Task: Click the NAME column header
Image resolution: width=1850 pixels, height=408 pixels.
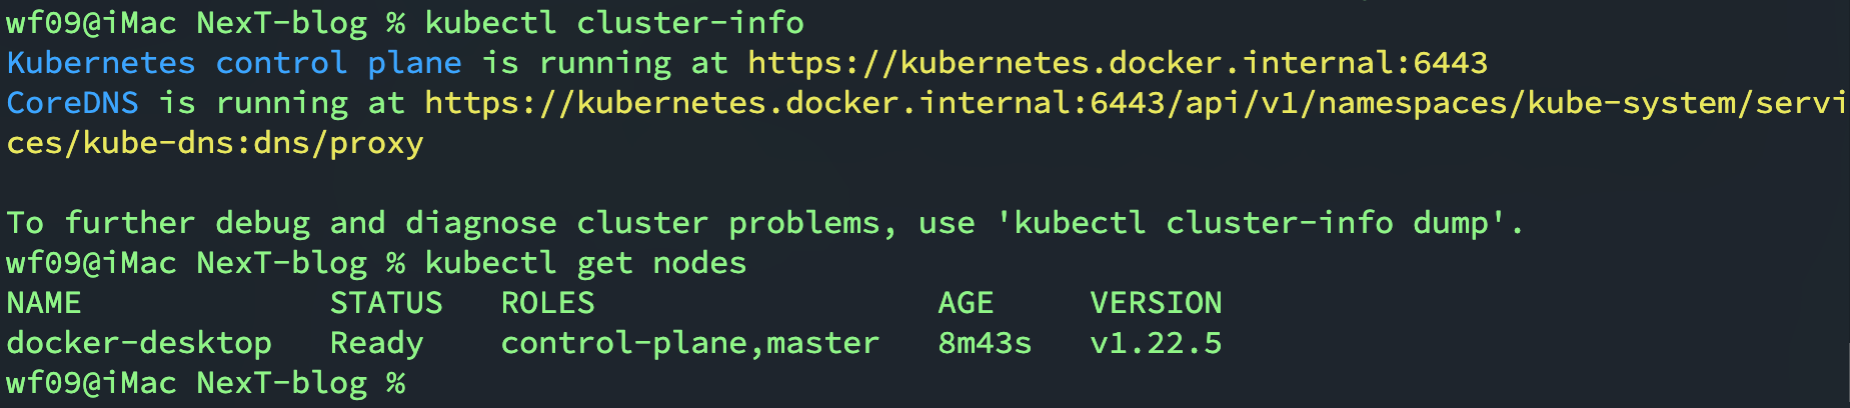Action: (44, 303)
